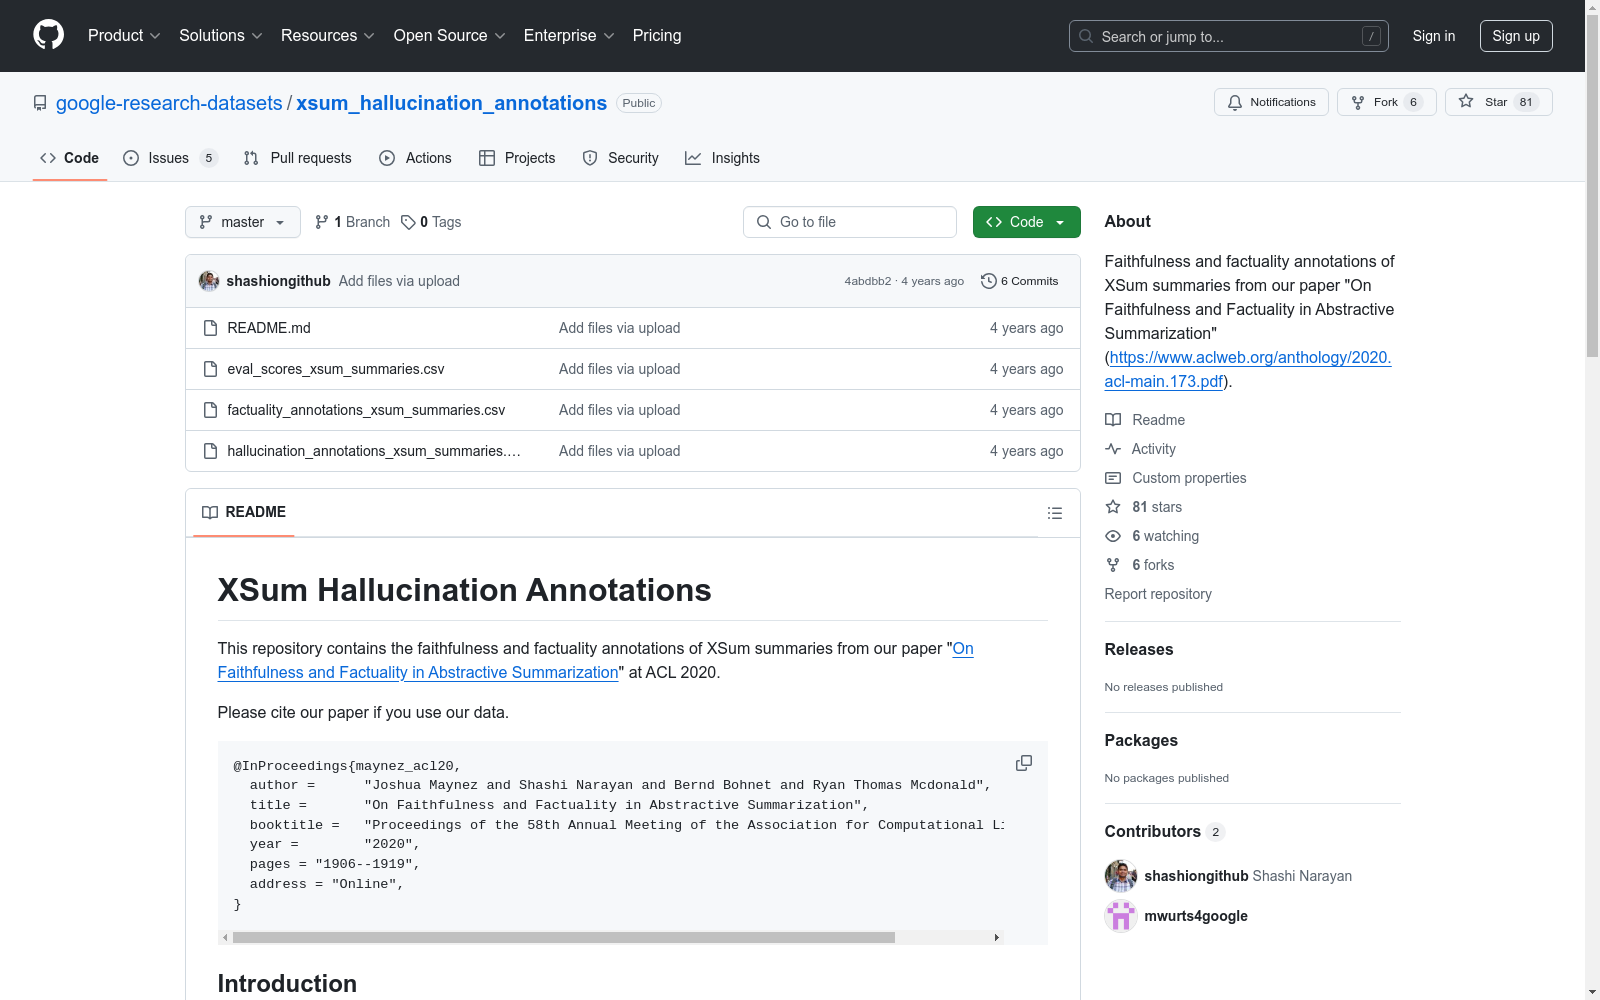Screen dimensions: 1600x1000
Task: Click the Search or jump to field
Action: [1229, 36]
